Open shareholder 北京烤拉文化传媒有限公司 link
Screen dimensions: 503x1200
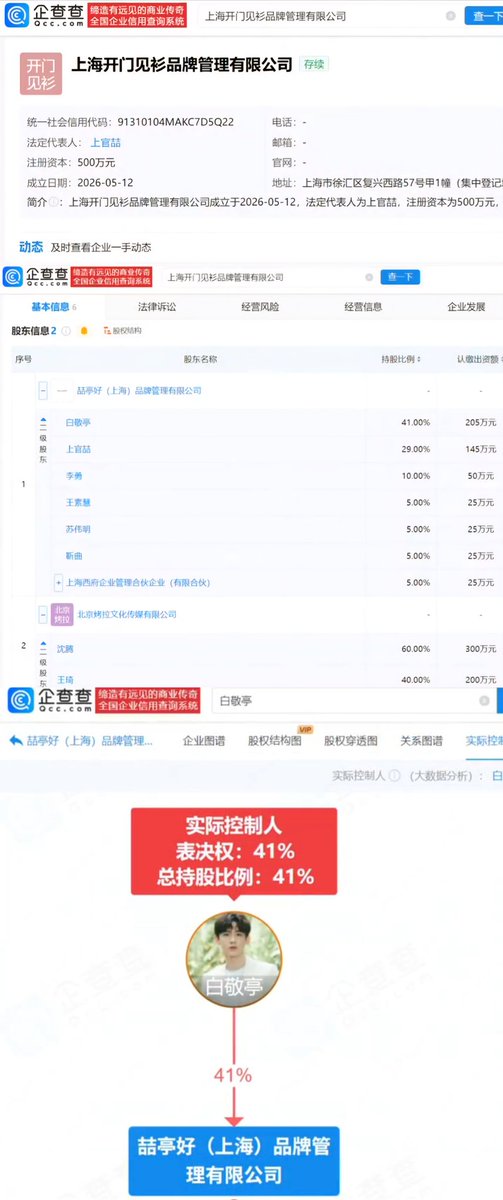(127, 614)
